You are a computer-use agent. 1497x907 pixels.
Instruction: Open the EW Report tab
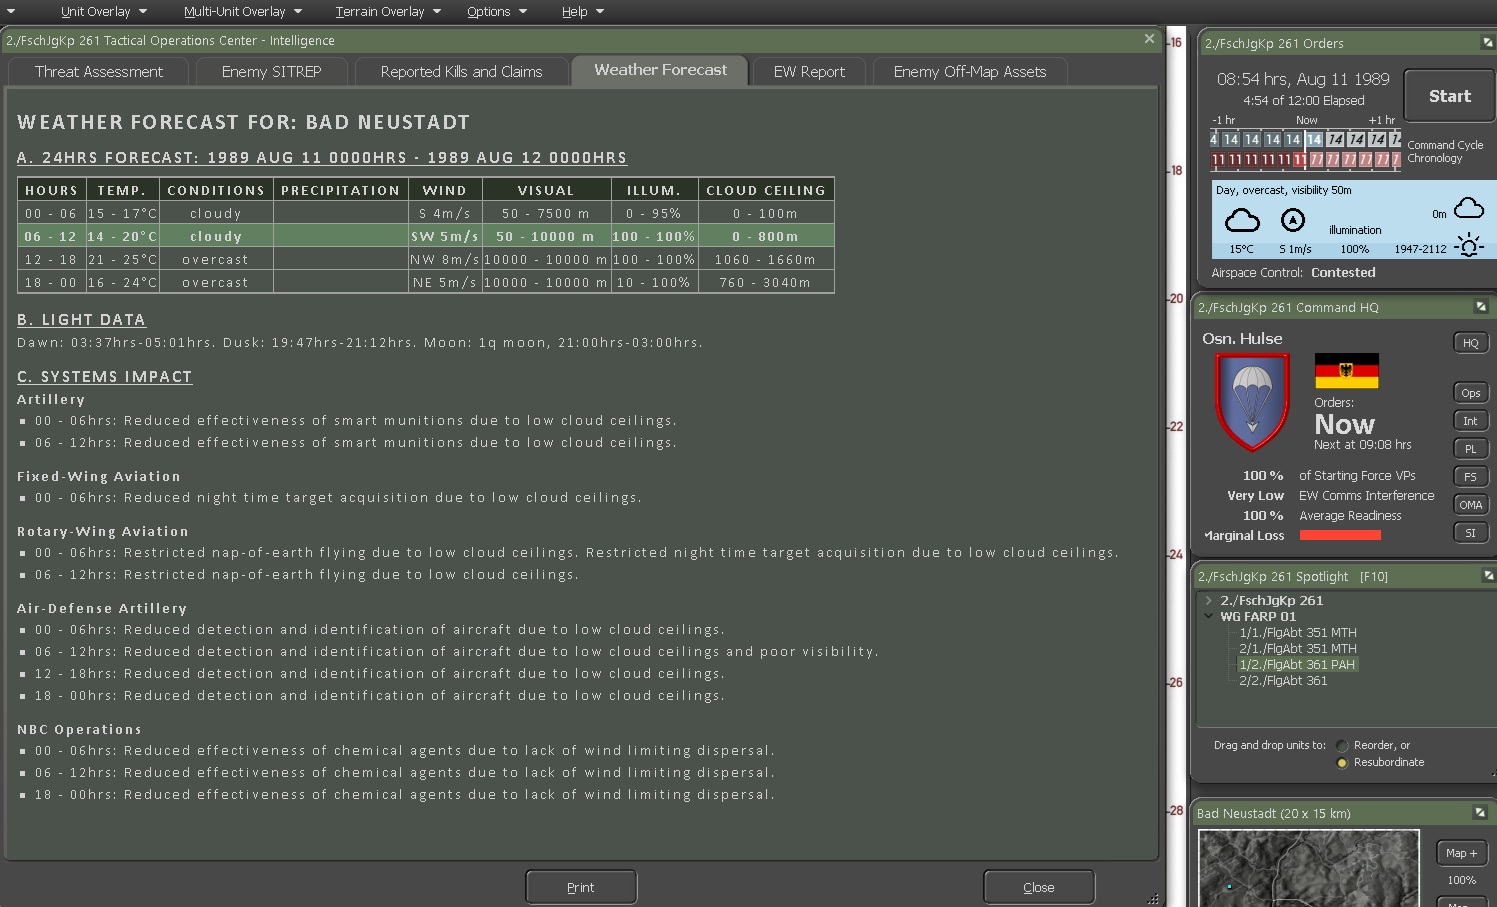click(809, 72)
